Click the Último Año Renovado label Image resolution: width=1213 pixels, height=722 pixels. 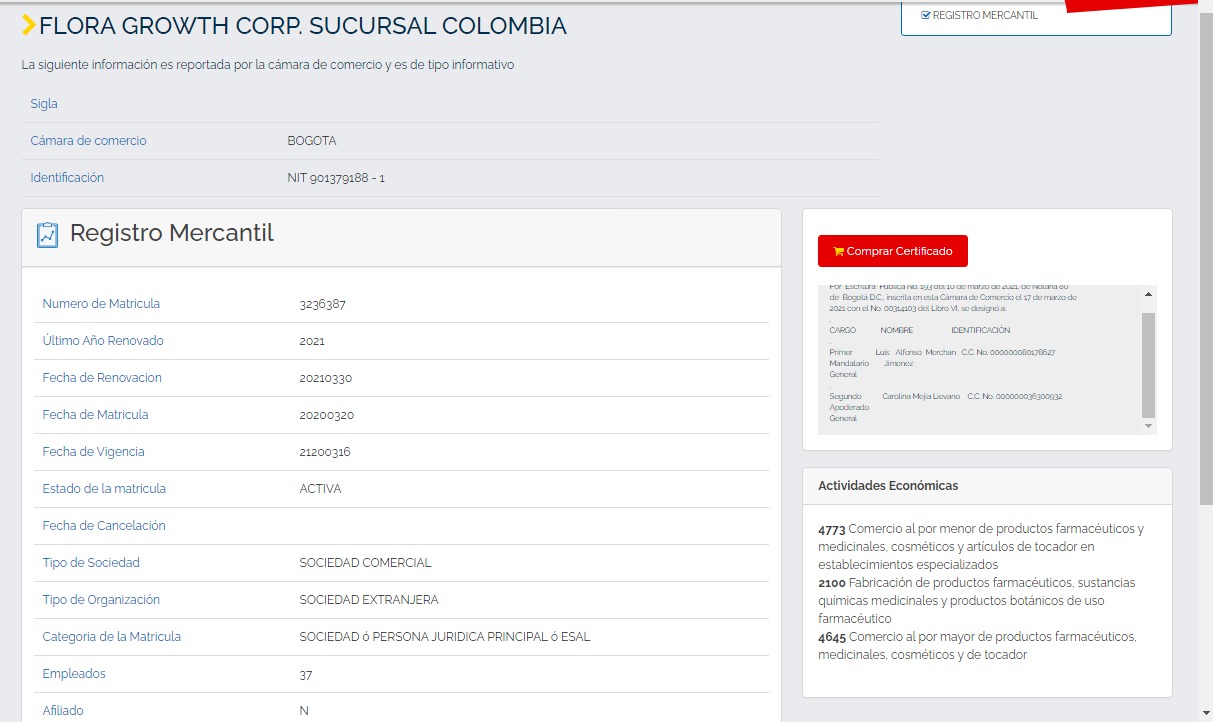pyautogui.click(x=103, y=341)
